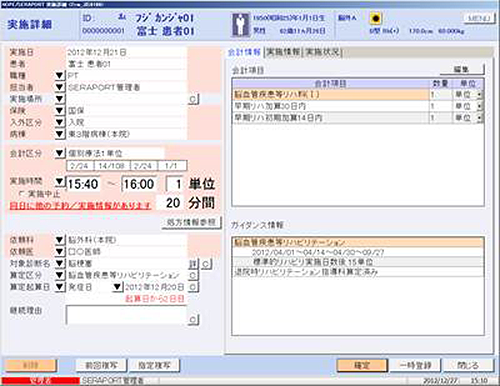Select the 早期リハ加算30日内 row
This screenshot has width=500, height=386.
click(358, 106)
